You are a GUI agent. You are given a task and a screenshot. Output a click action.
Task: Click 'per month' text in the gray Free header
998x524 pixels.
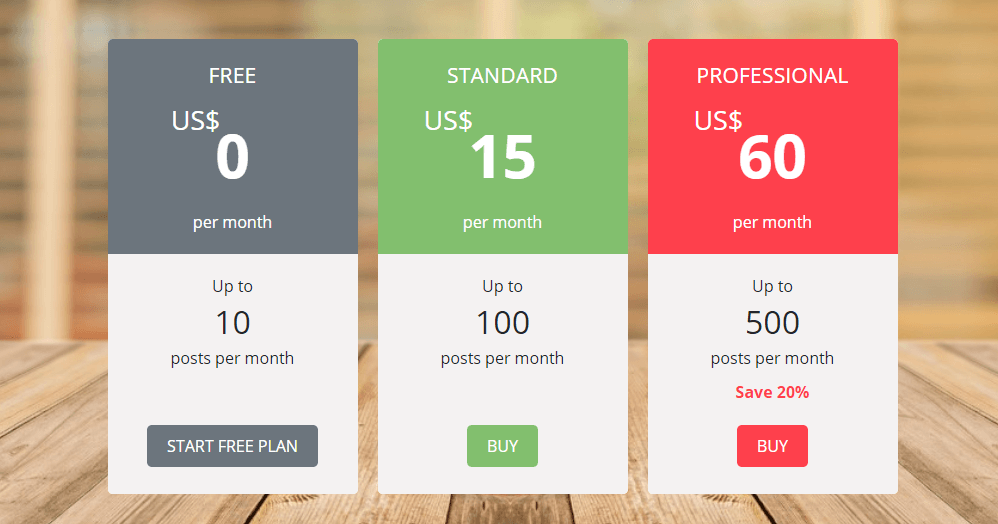tap(232, 222)
